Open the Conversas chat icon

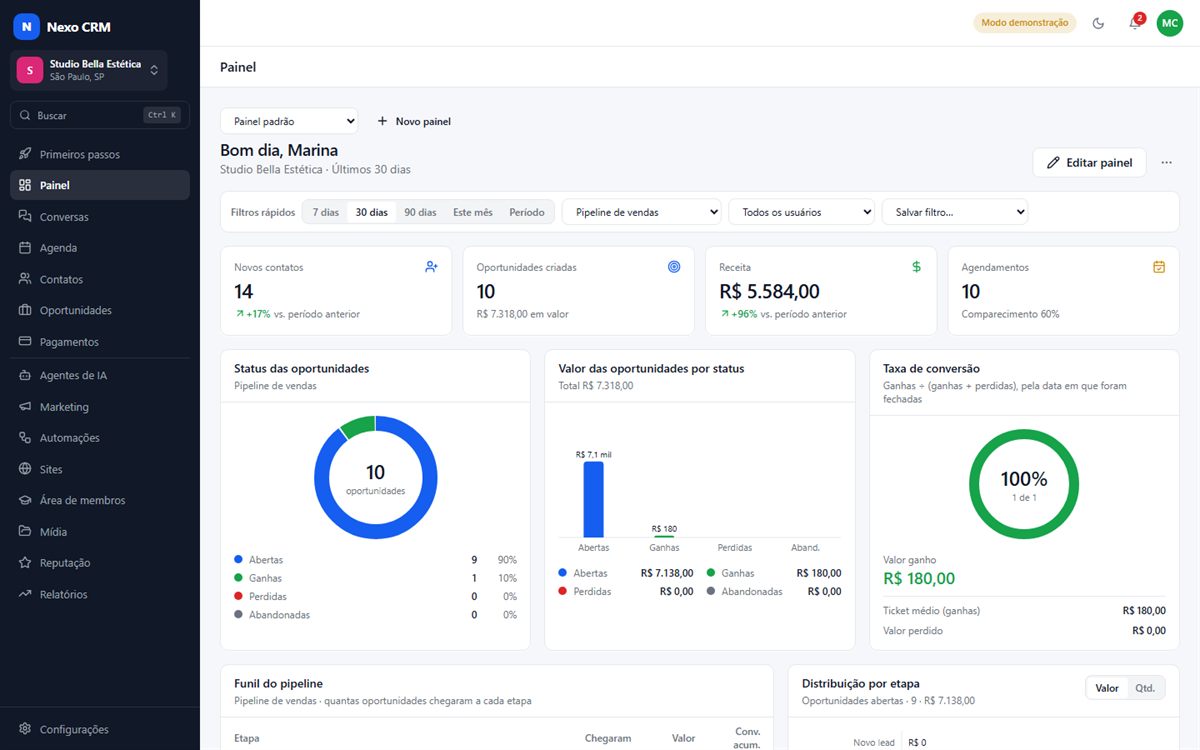25,217
